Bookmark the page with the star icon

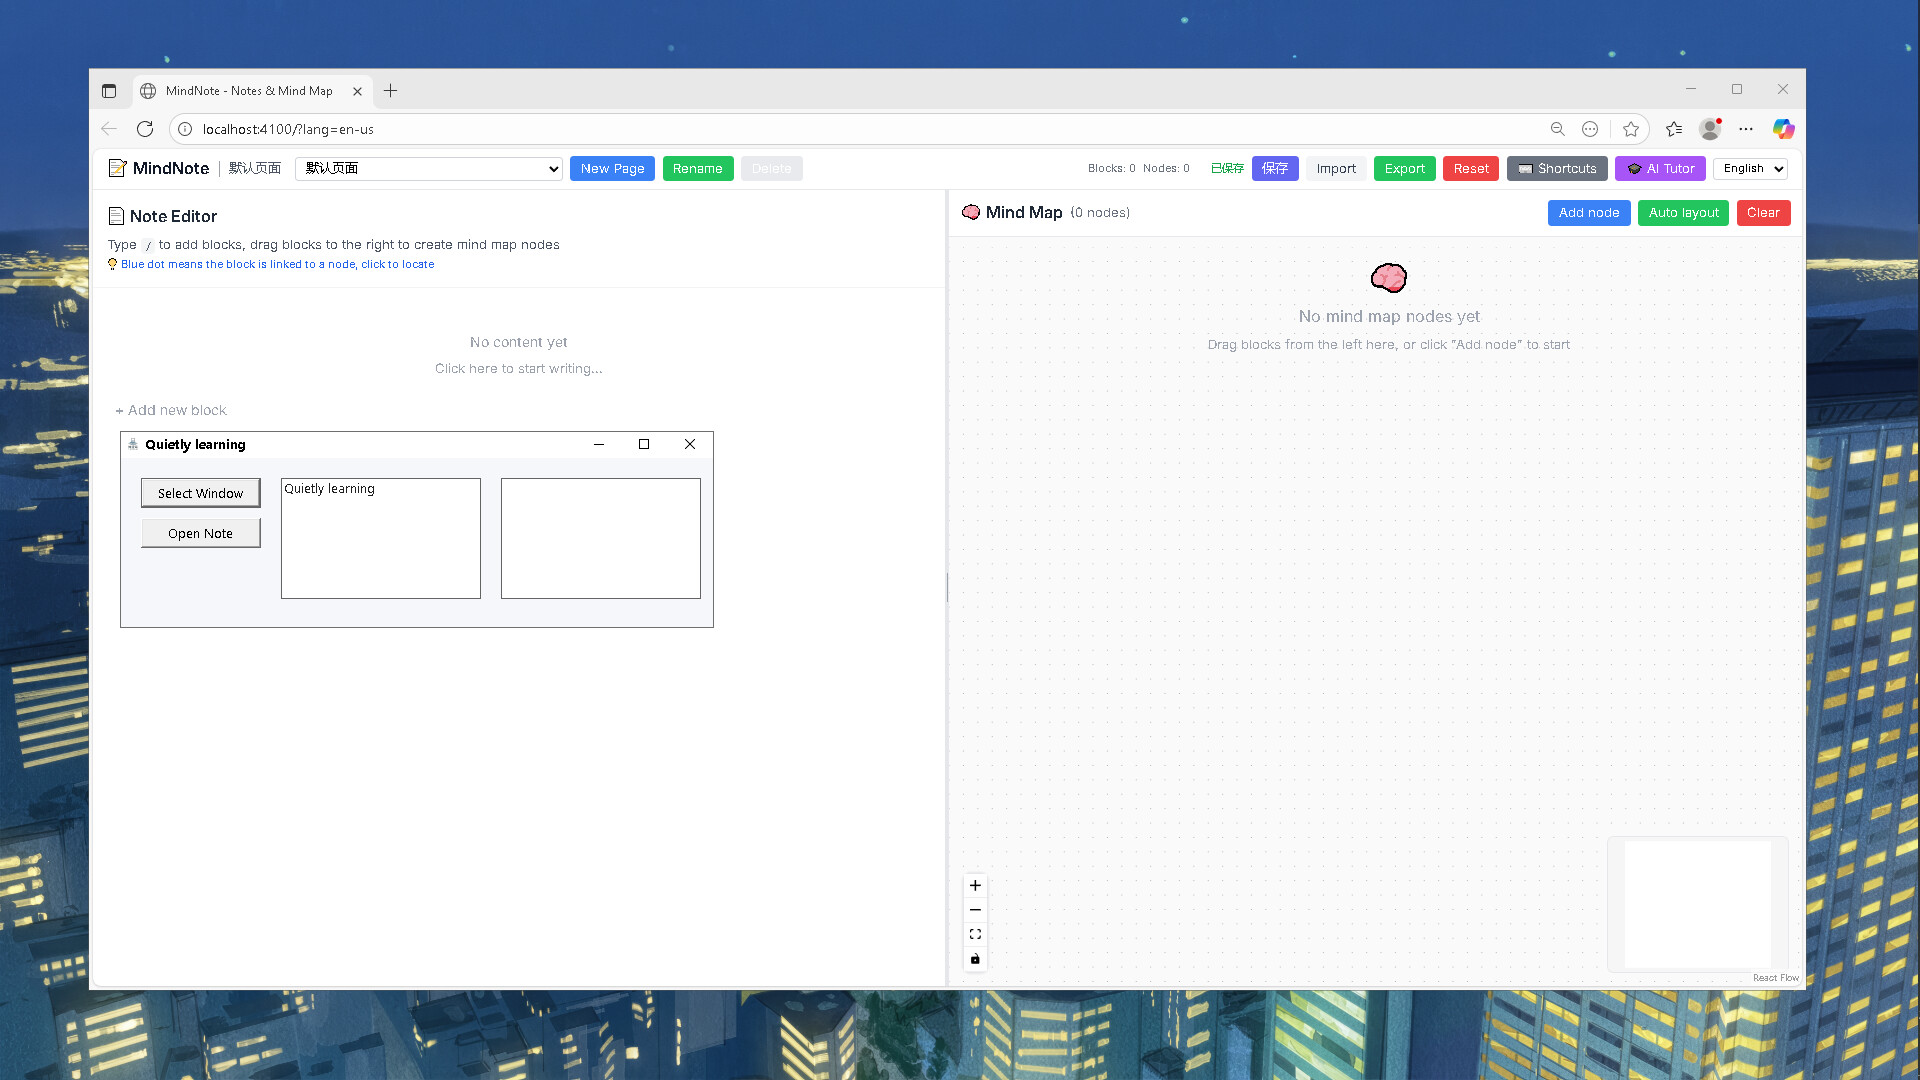click(1631, 129)
